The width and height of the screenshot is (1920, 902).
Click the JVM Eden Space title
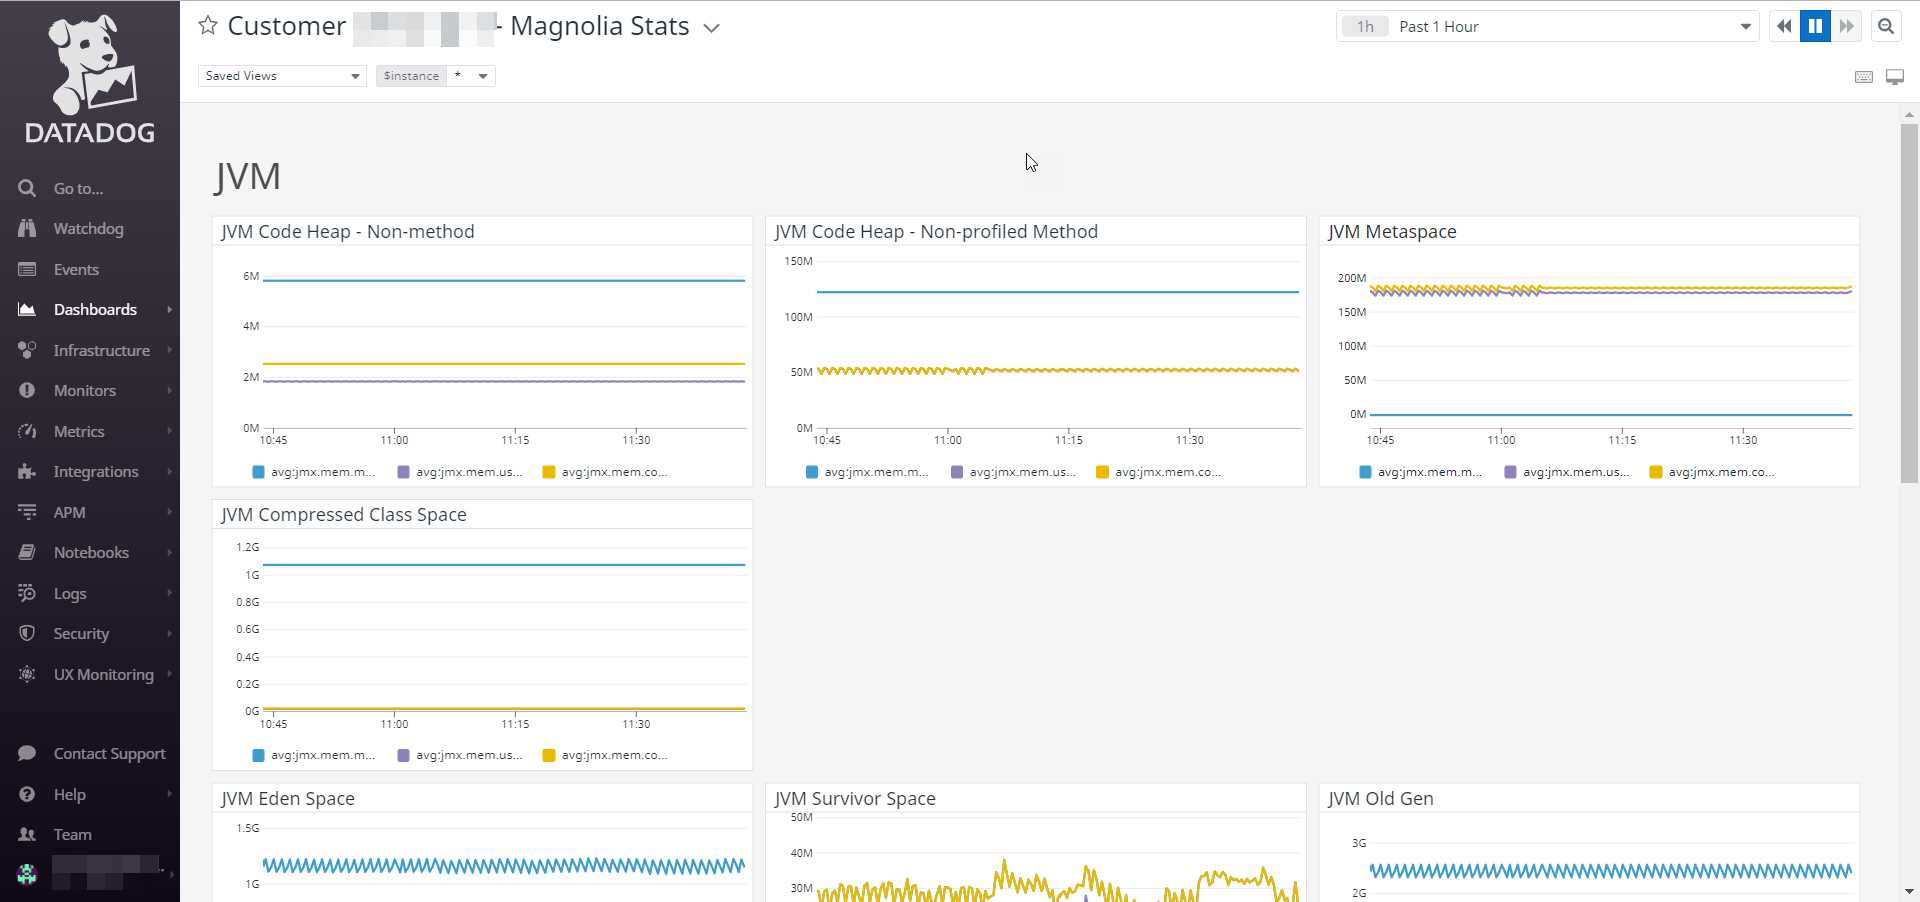point(288,799)
